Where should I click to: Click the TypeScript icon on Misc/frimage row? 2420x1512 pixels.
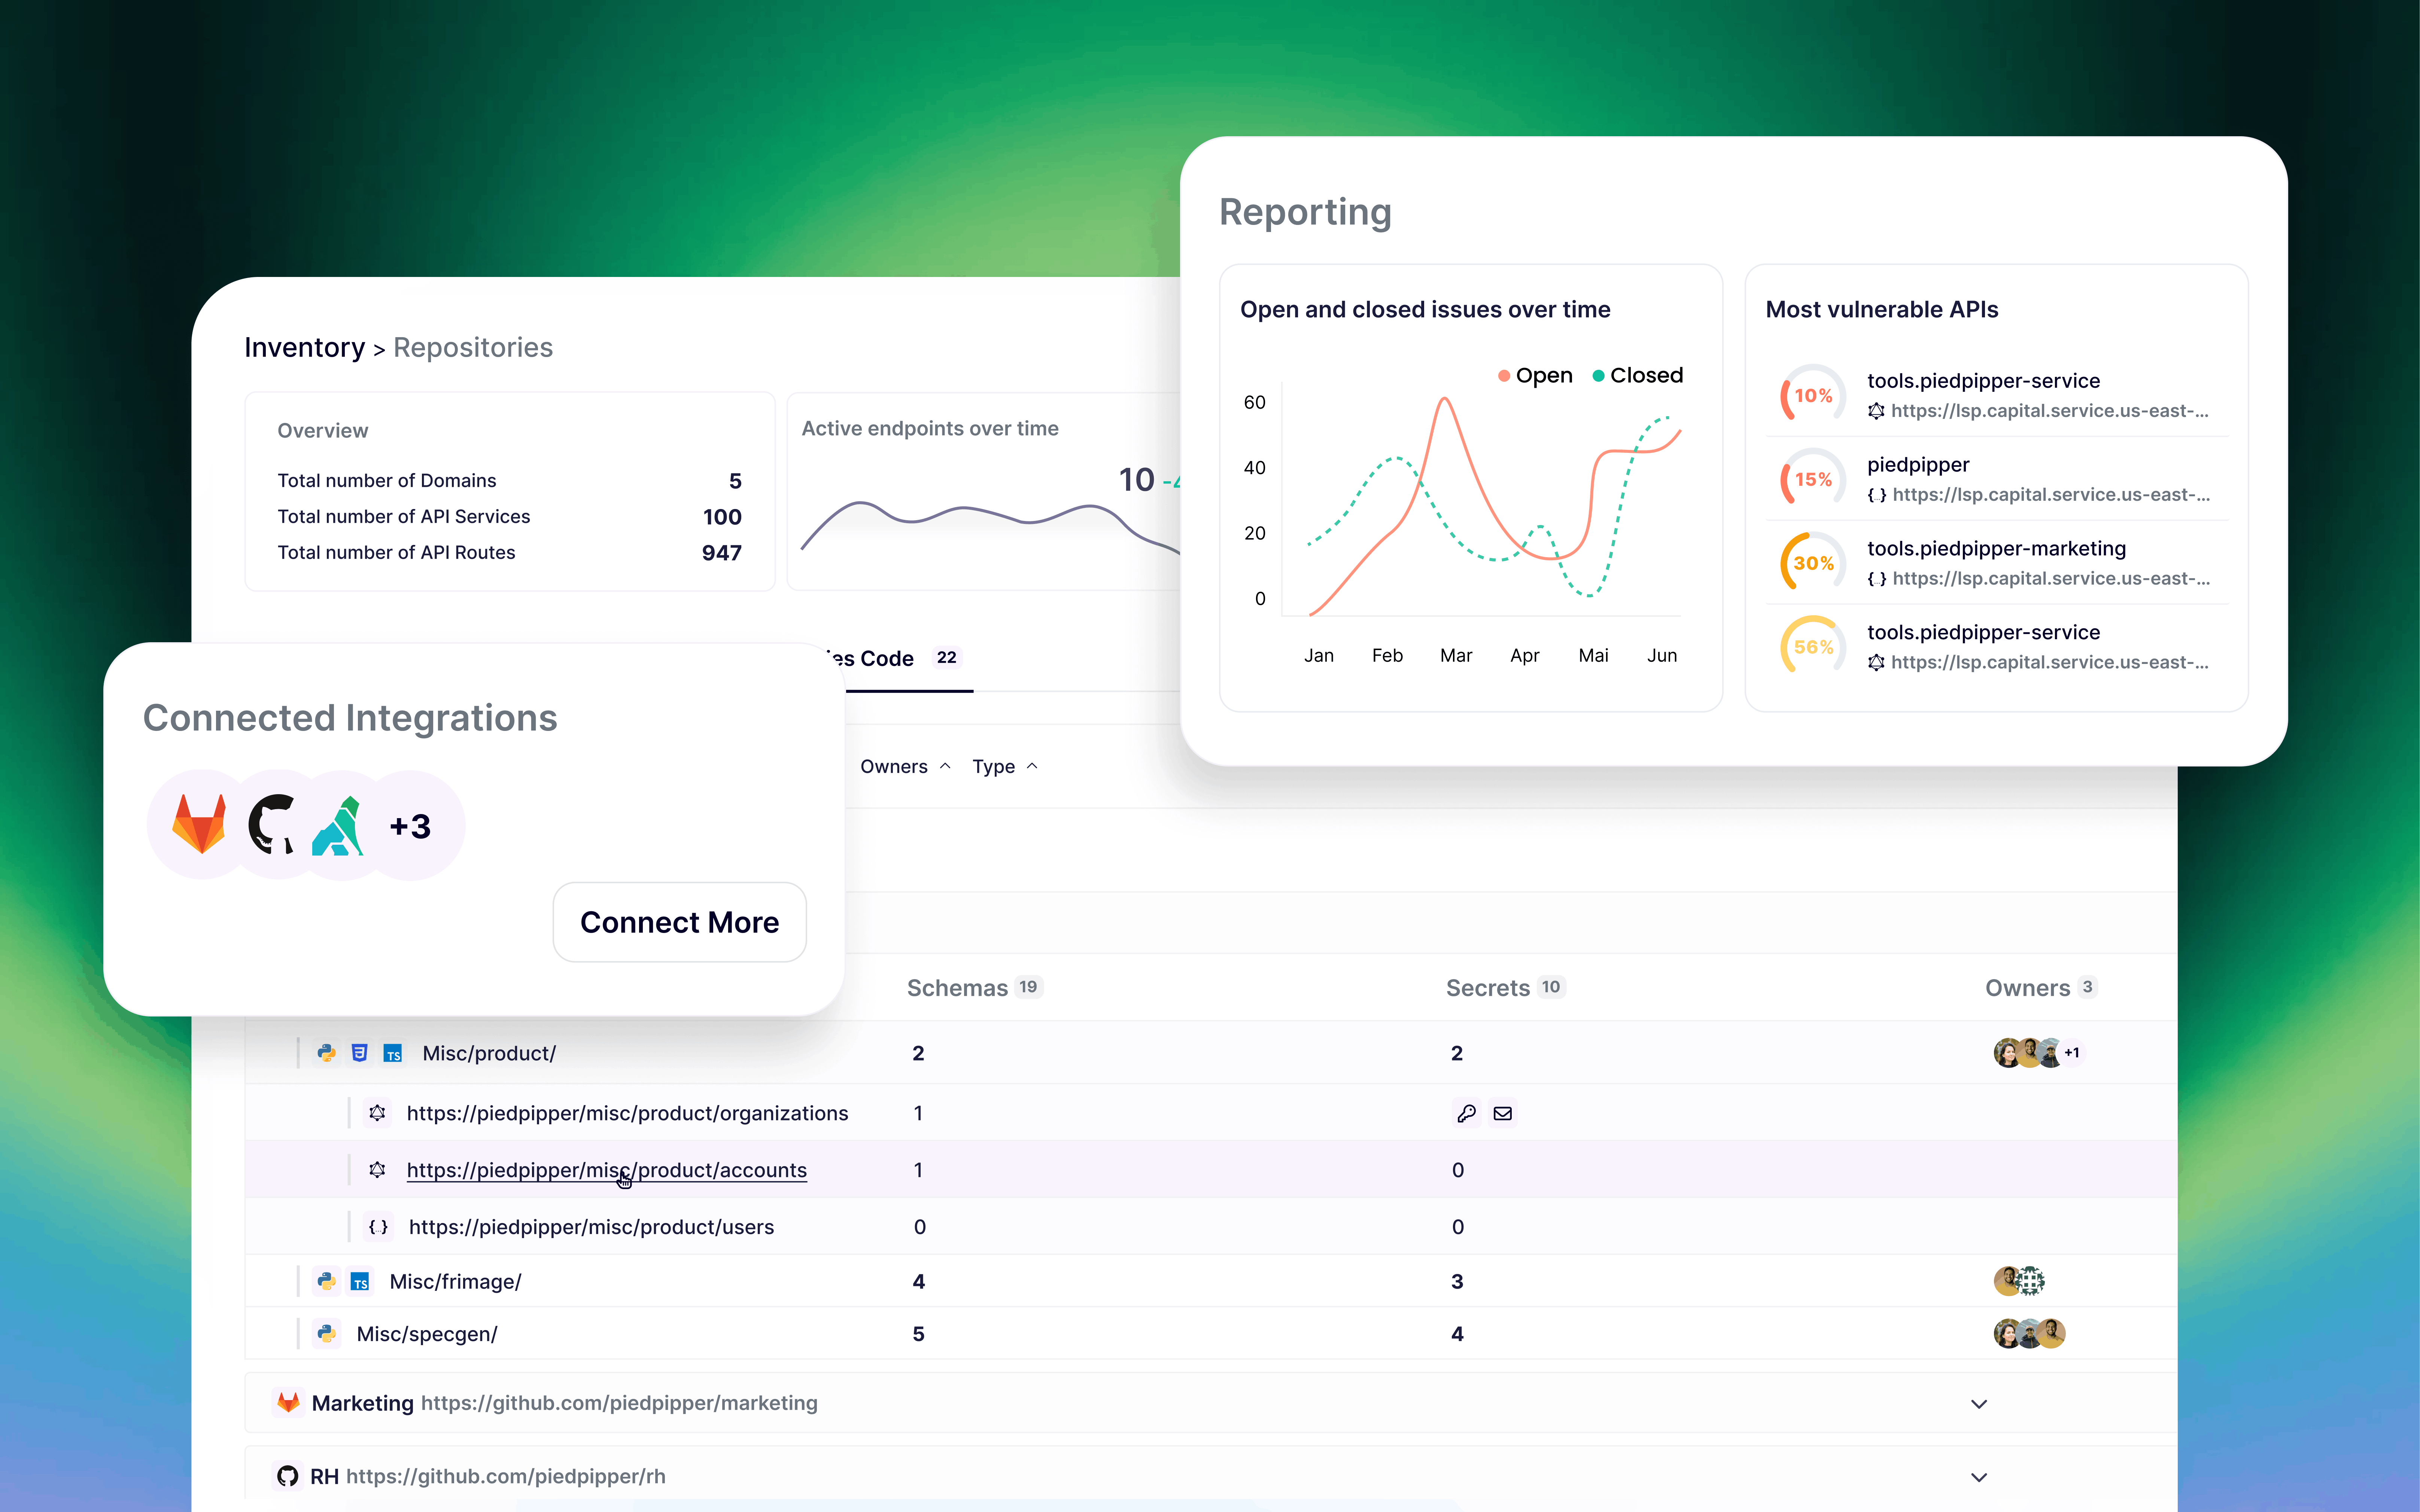click(x=359, y=1281)
